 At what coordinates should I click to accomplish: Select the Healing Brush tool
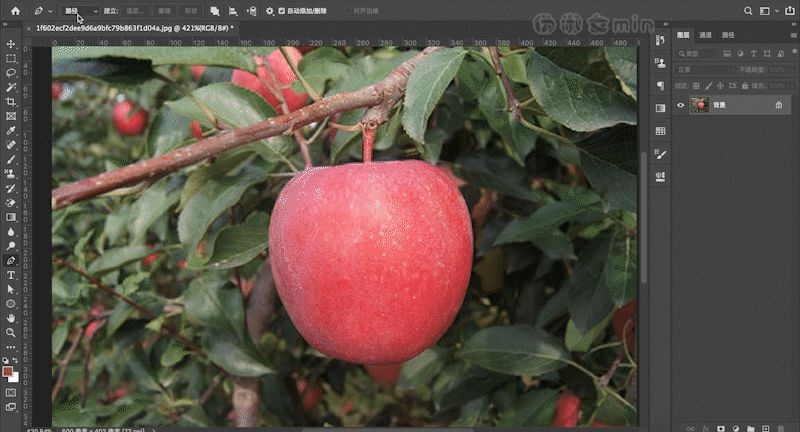point(11,145)
